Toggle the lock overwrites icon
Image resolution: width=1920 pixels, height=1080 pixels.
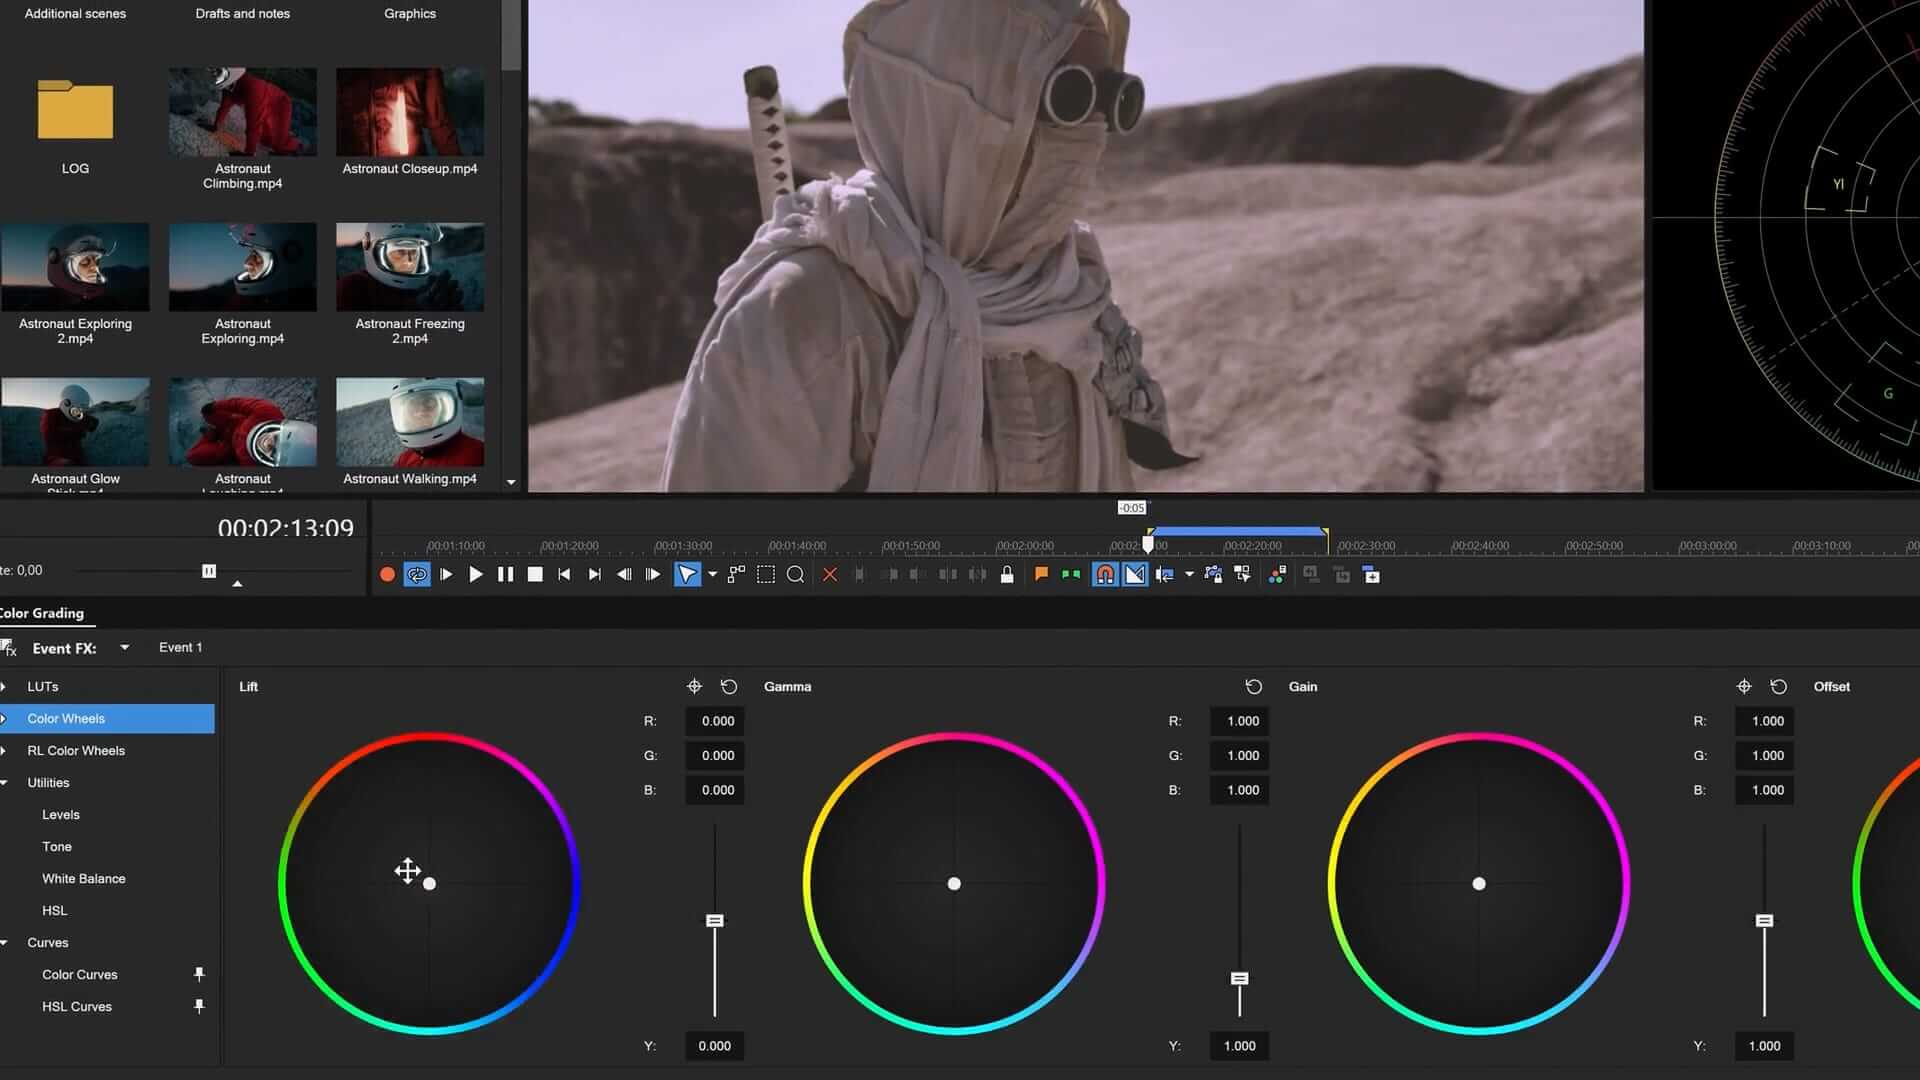(x=1007, y=574)
